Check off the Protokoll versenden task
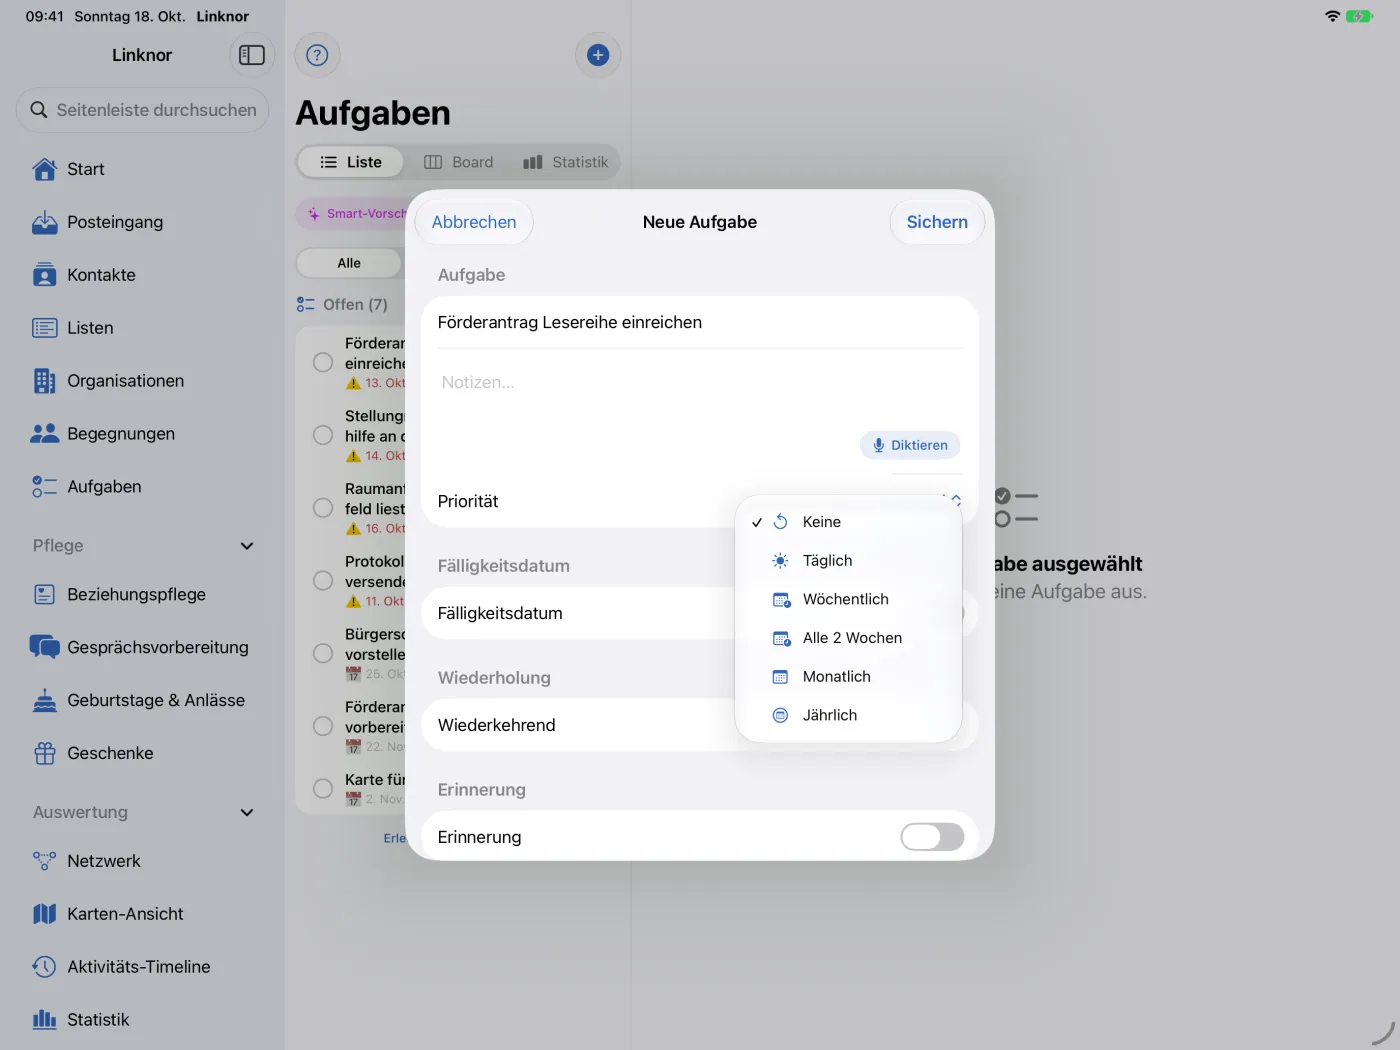Viewport: 1400px width, 1050px height. coord(323,581)
